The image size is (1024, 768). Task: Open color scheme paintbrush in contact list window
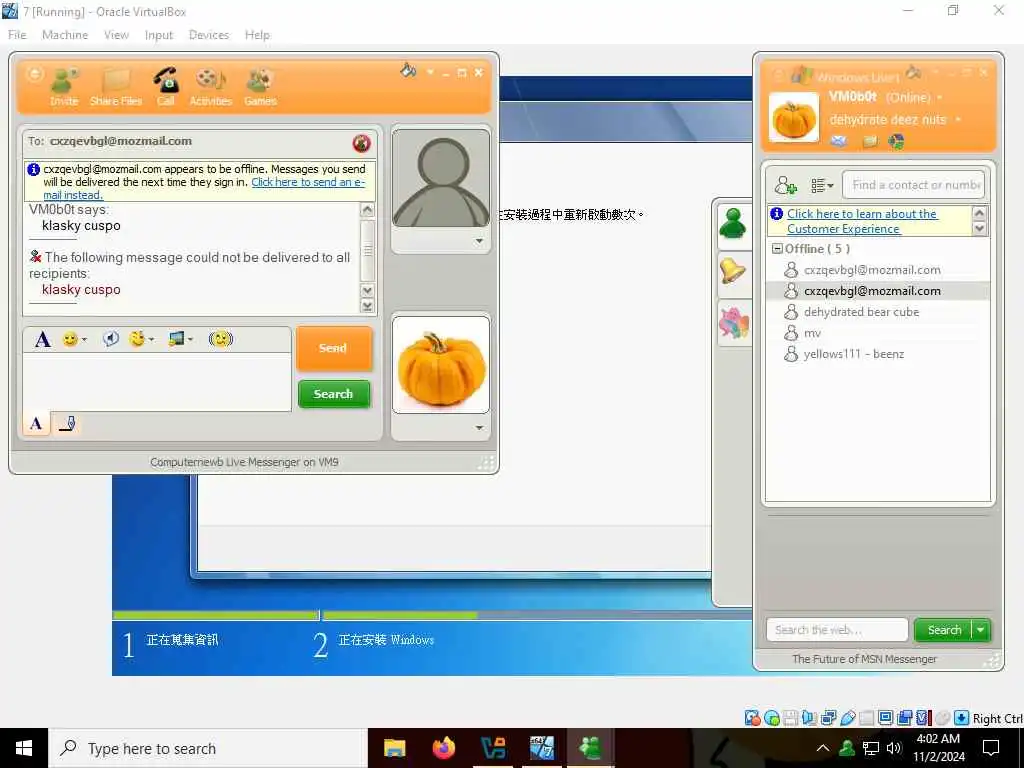point(914,72)
